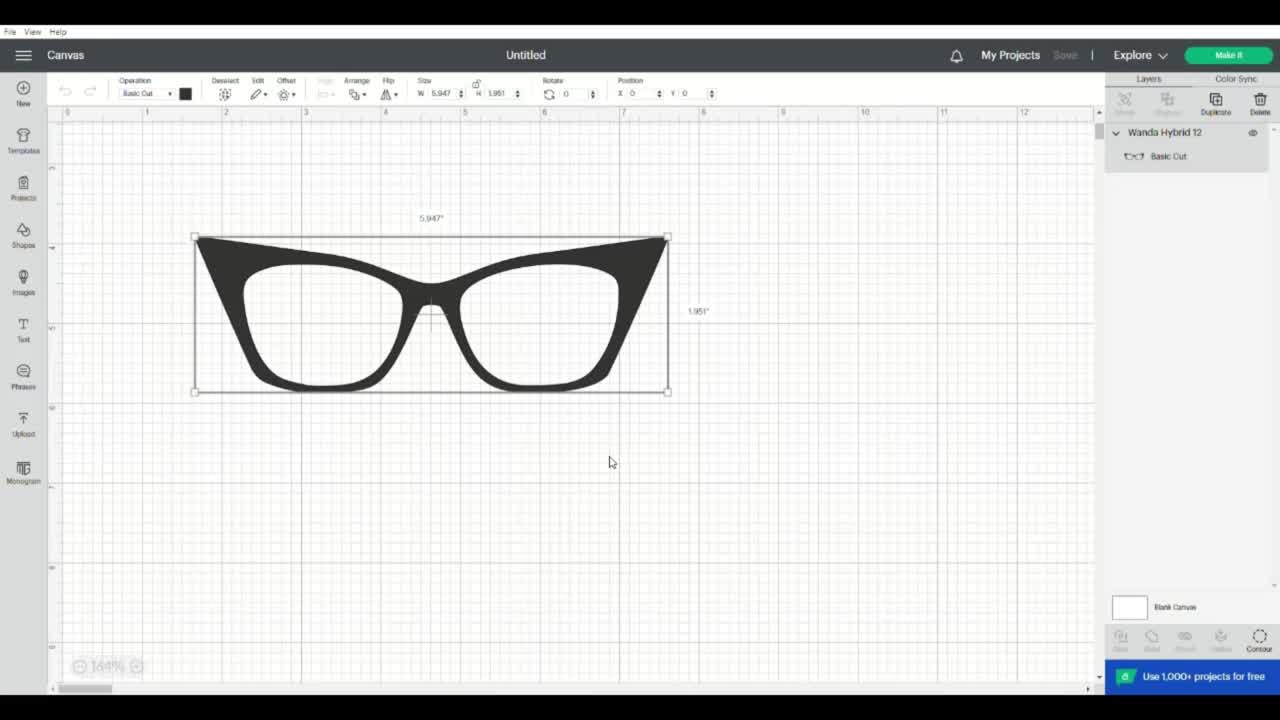
Task: Open My Projects
Action: pos(1010,56)
